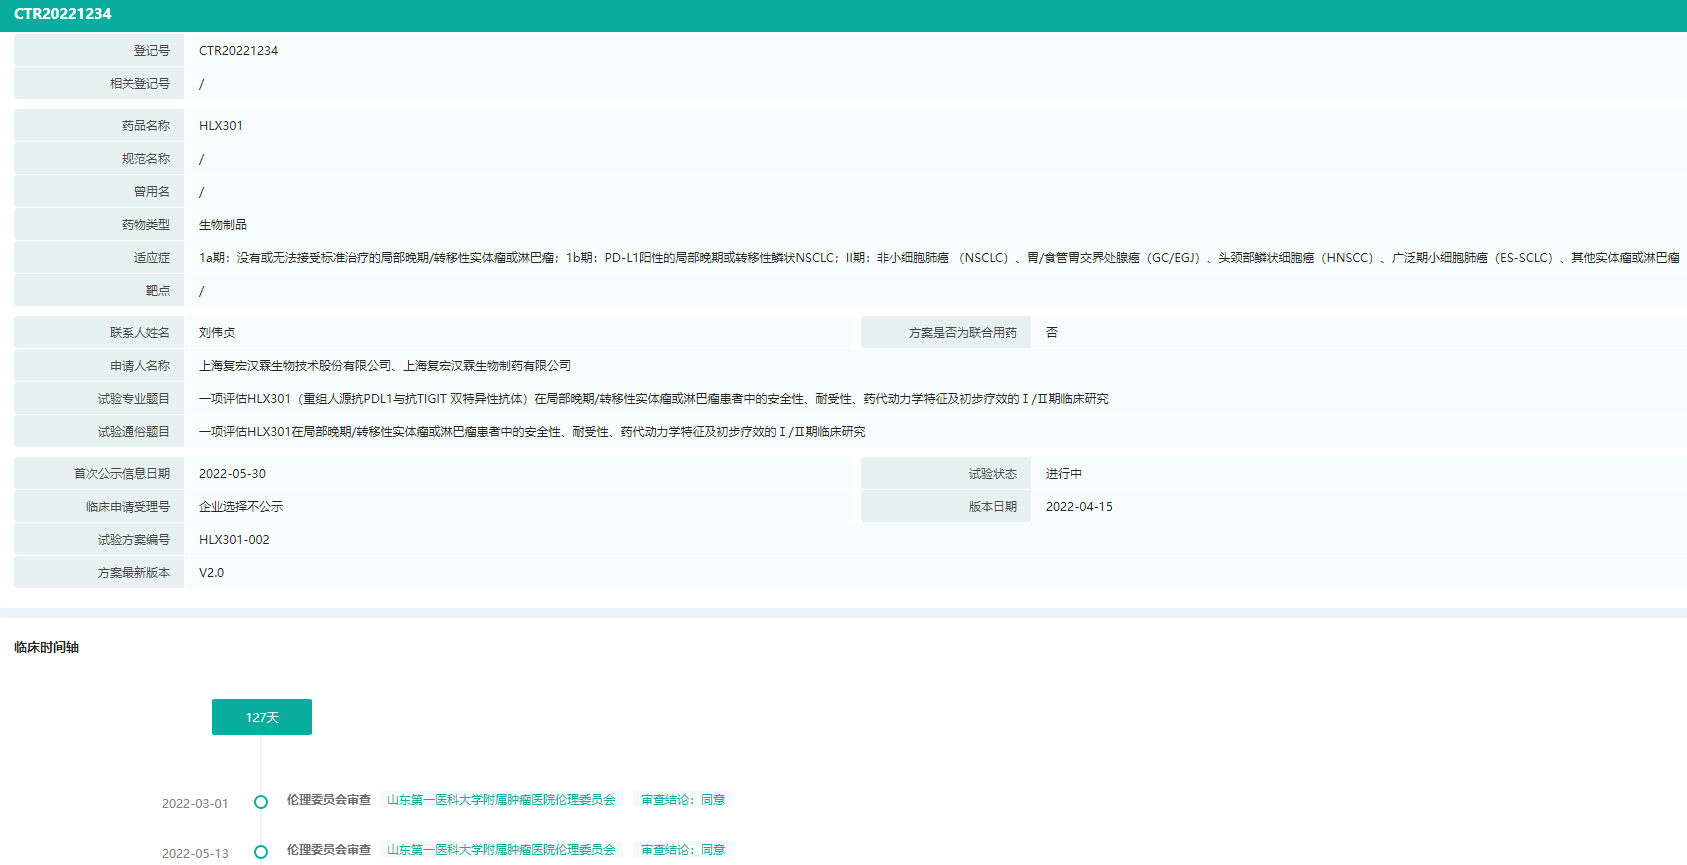The height and width of the screenshot is (865, 1687).
Task: Click the CTR20221234 header title
Action: [x=63, y=14]
